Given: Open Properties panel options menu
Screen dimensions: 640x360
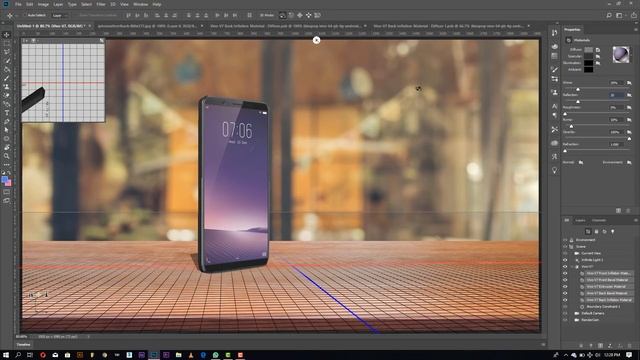Looking at the screenshot, I should click(636, 29).
